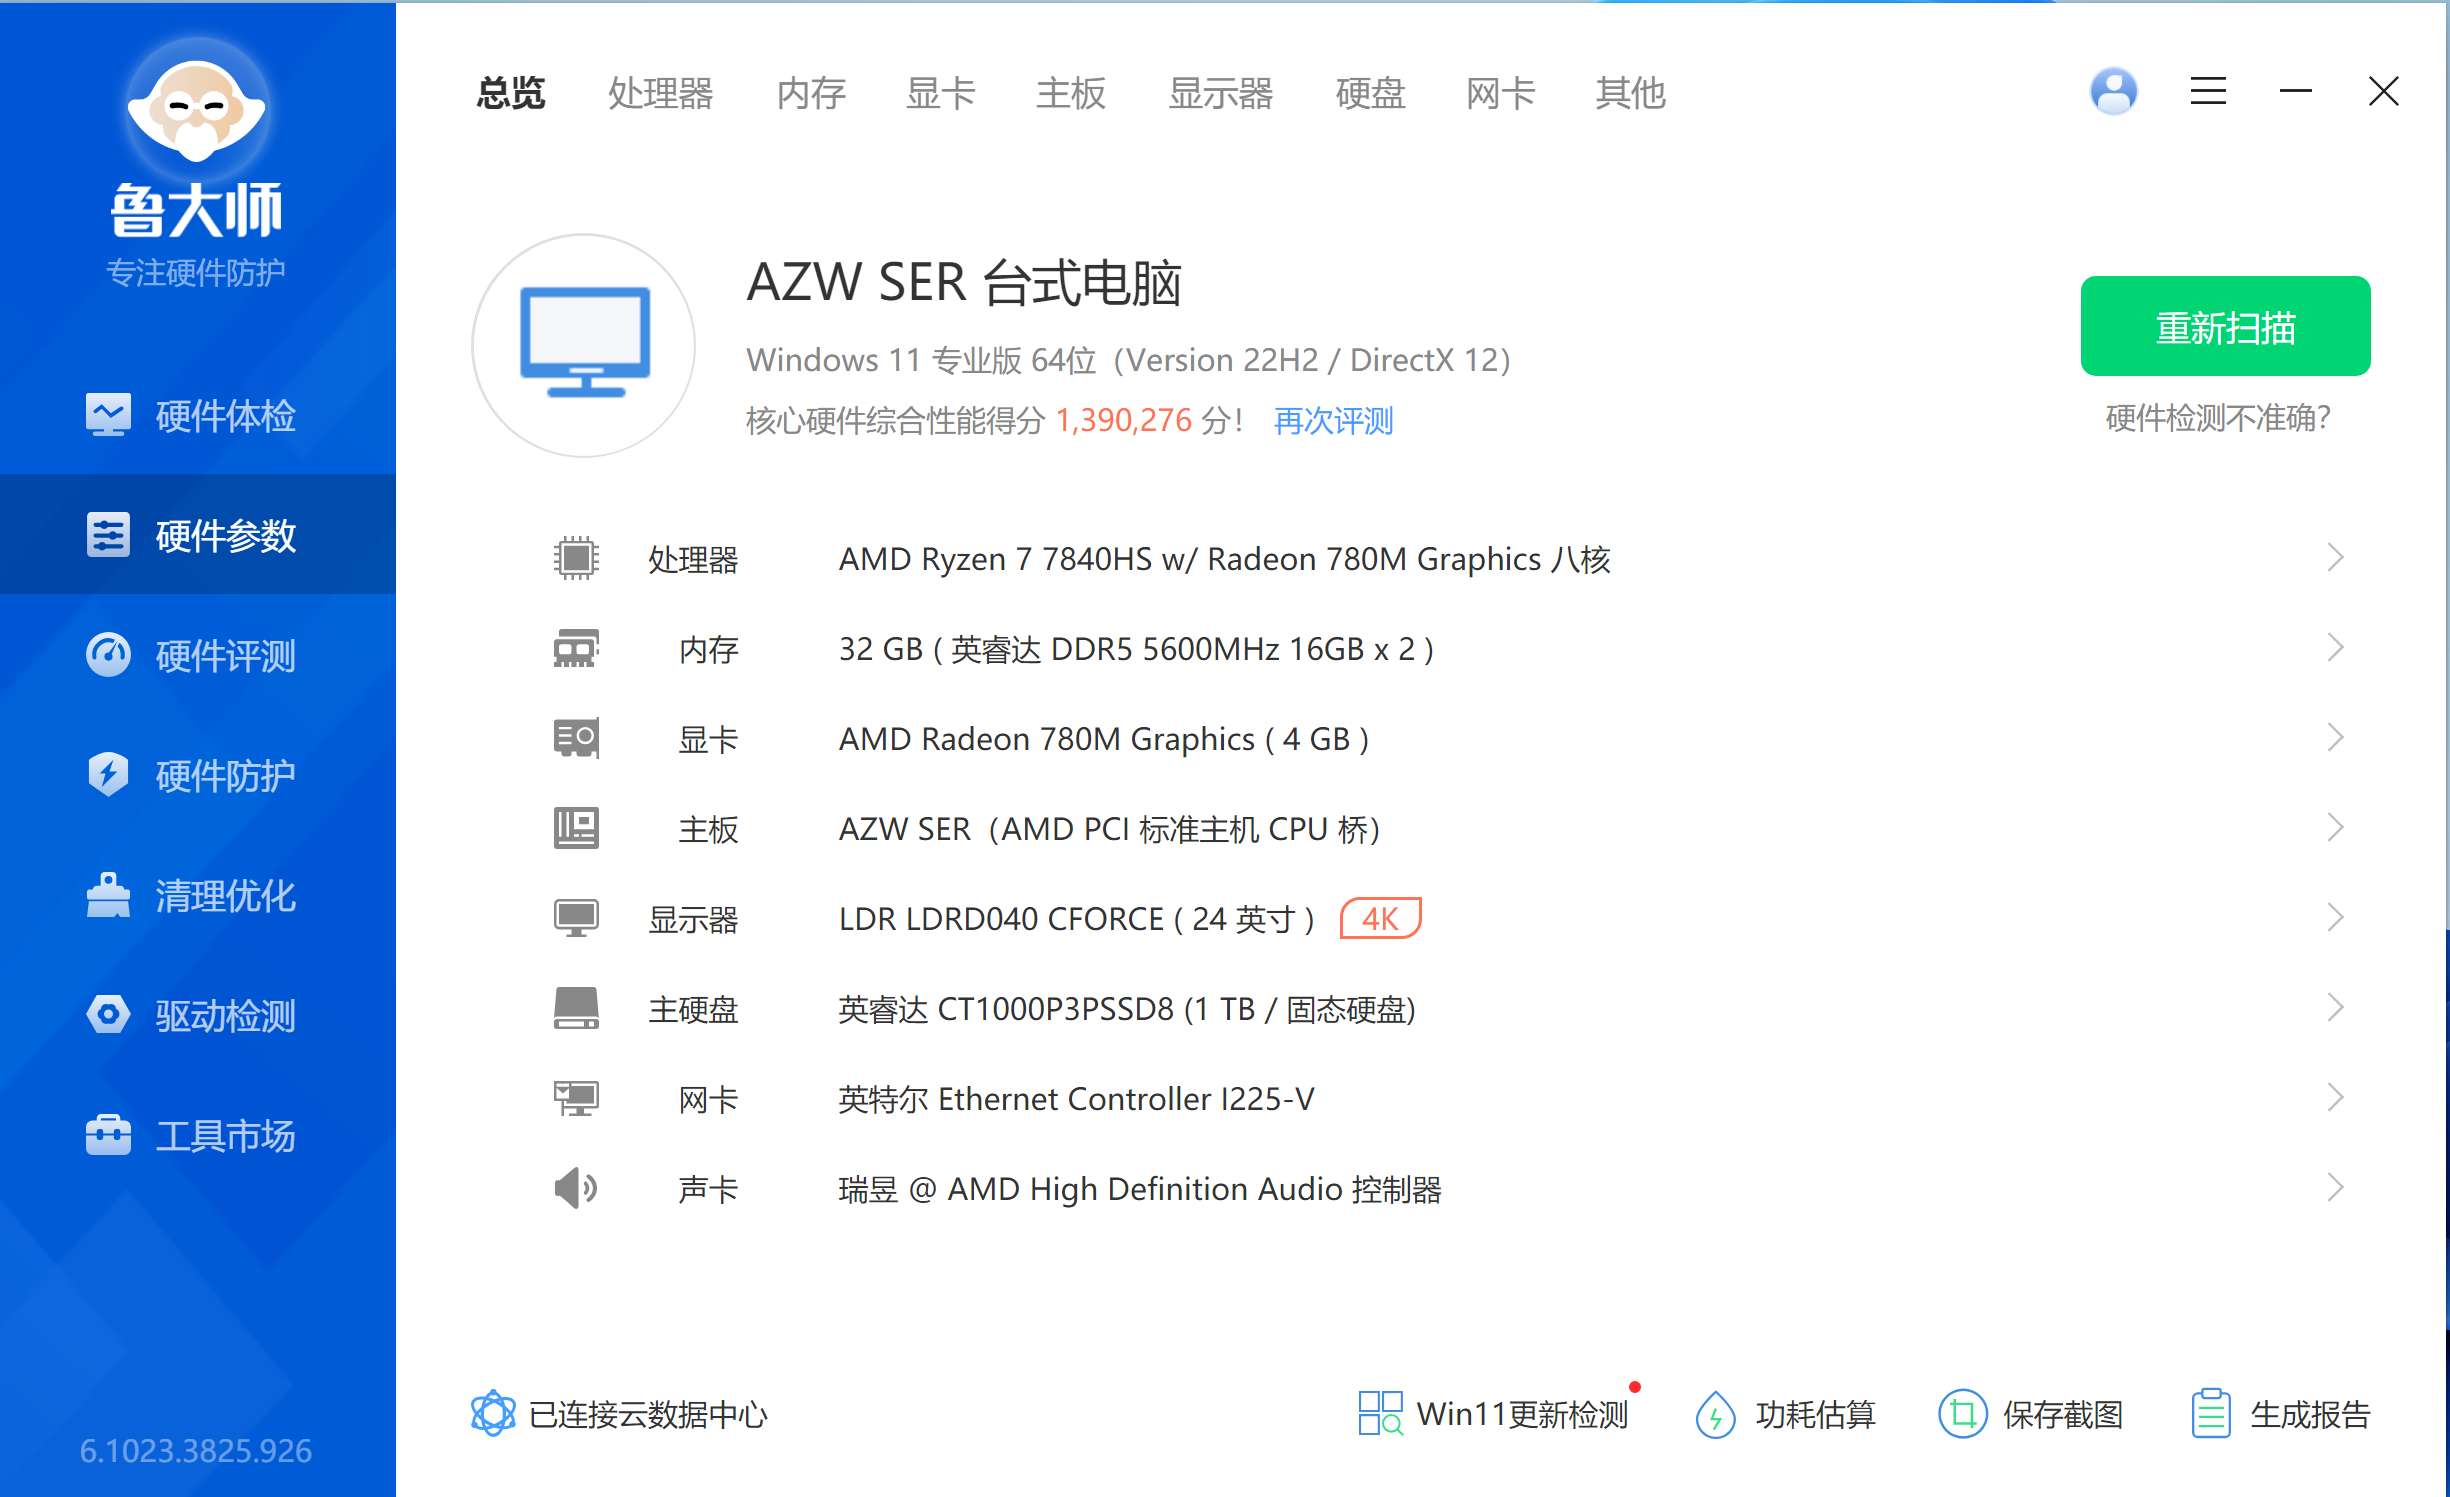The image size is (2450, 1497).
Task: Switch to the 主板 tab
Action: click(x=1071, y=93)
